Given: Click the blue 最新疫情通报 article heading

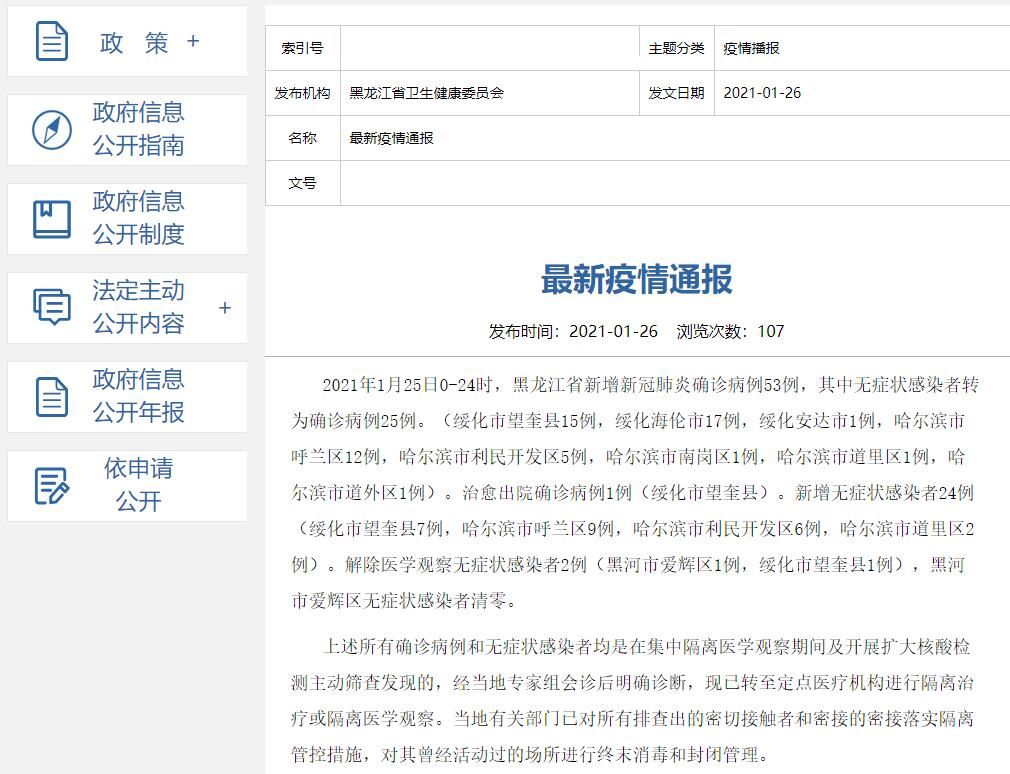Looking at the screenshot, I should tap(637, 280).
